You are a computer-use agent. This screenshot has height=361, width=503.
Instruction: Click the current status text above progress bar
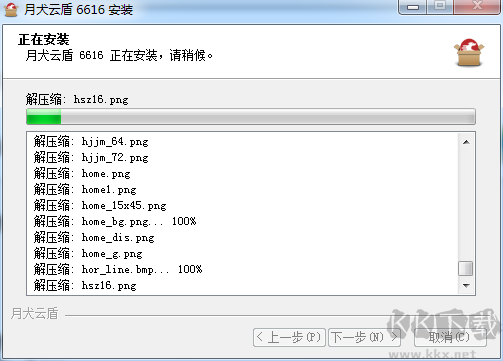[77, 99]
